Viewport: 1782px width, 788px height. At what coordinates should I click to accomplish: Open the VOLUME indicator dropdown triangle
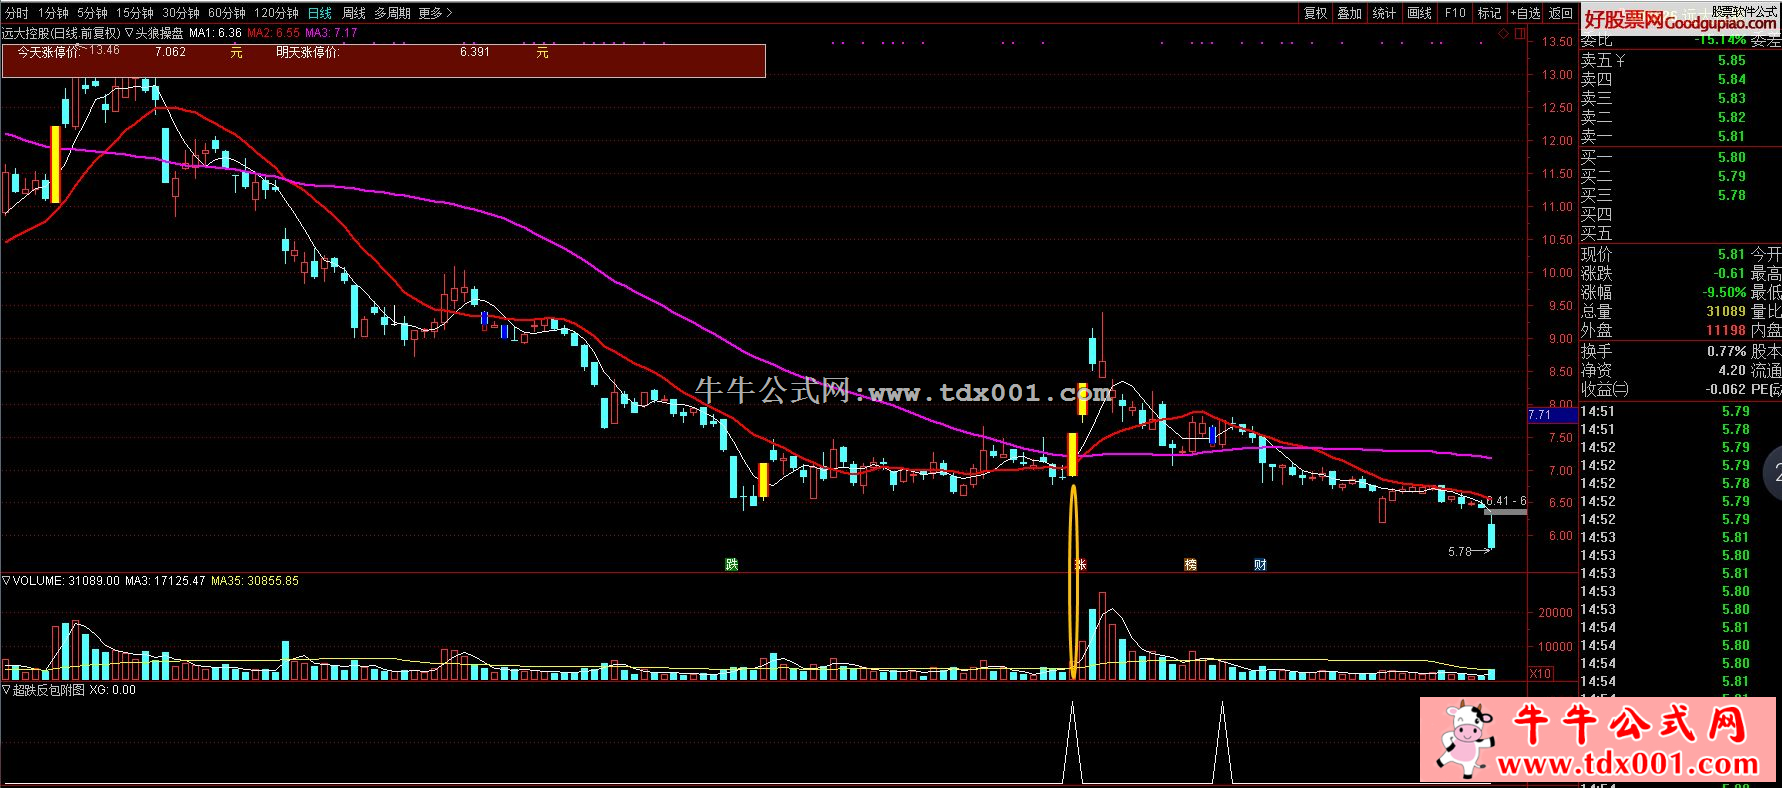6,580
